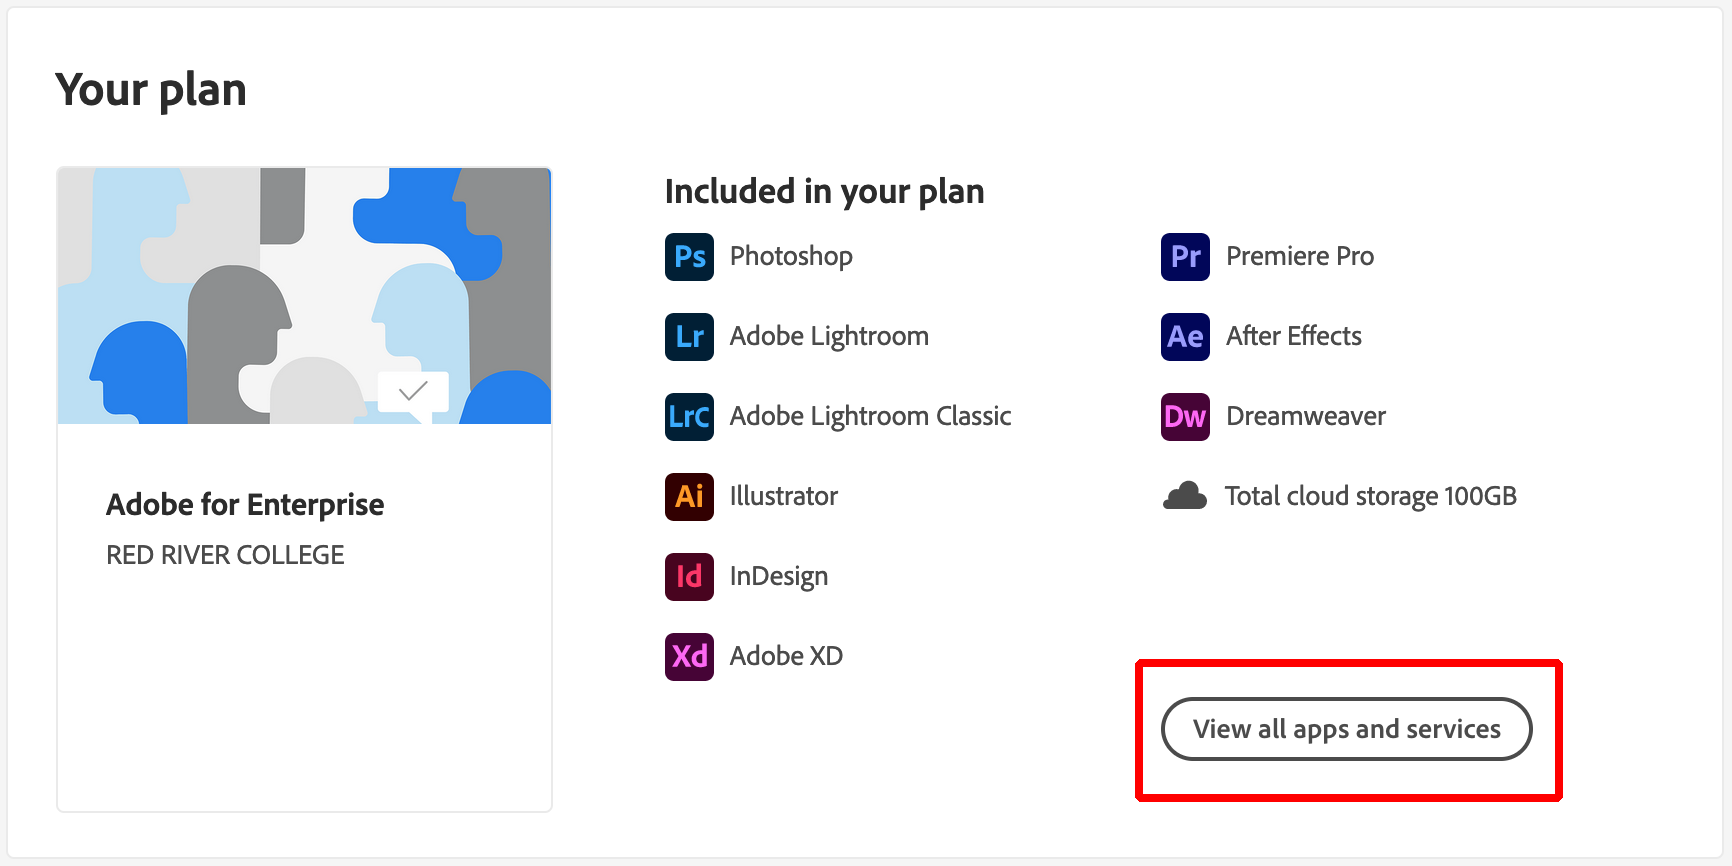The width and height of the screenshot is (1732, 866).
Task: Open the Adobe for Enterprise plan link
Action: coord(245,504)
